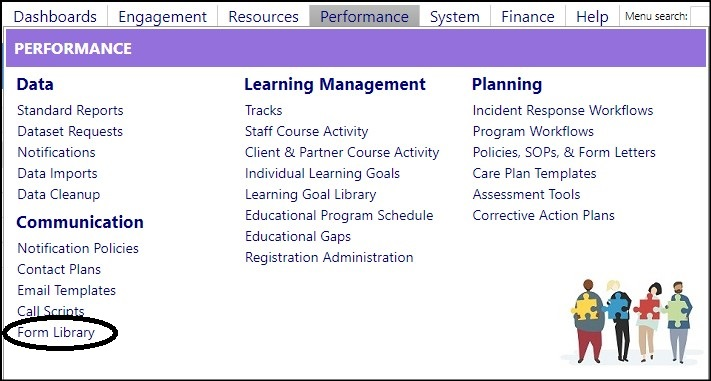Open the Help menu

(592, 17)
